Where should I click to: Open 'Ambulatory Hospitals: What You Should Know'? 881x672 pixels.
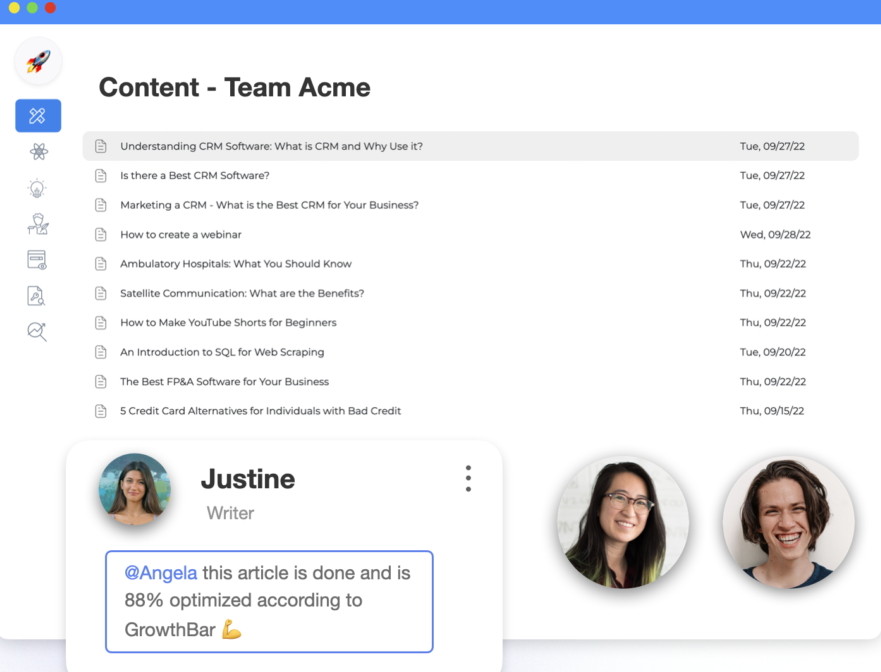click(x=235, y=264)
